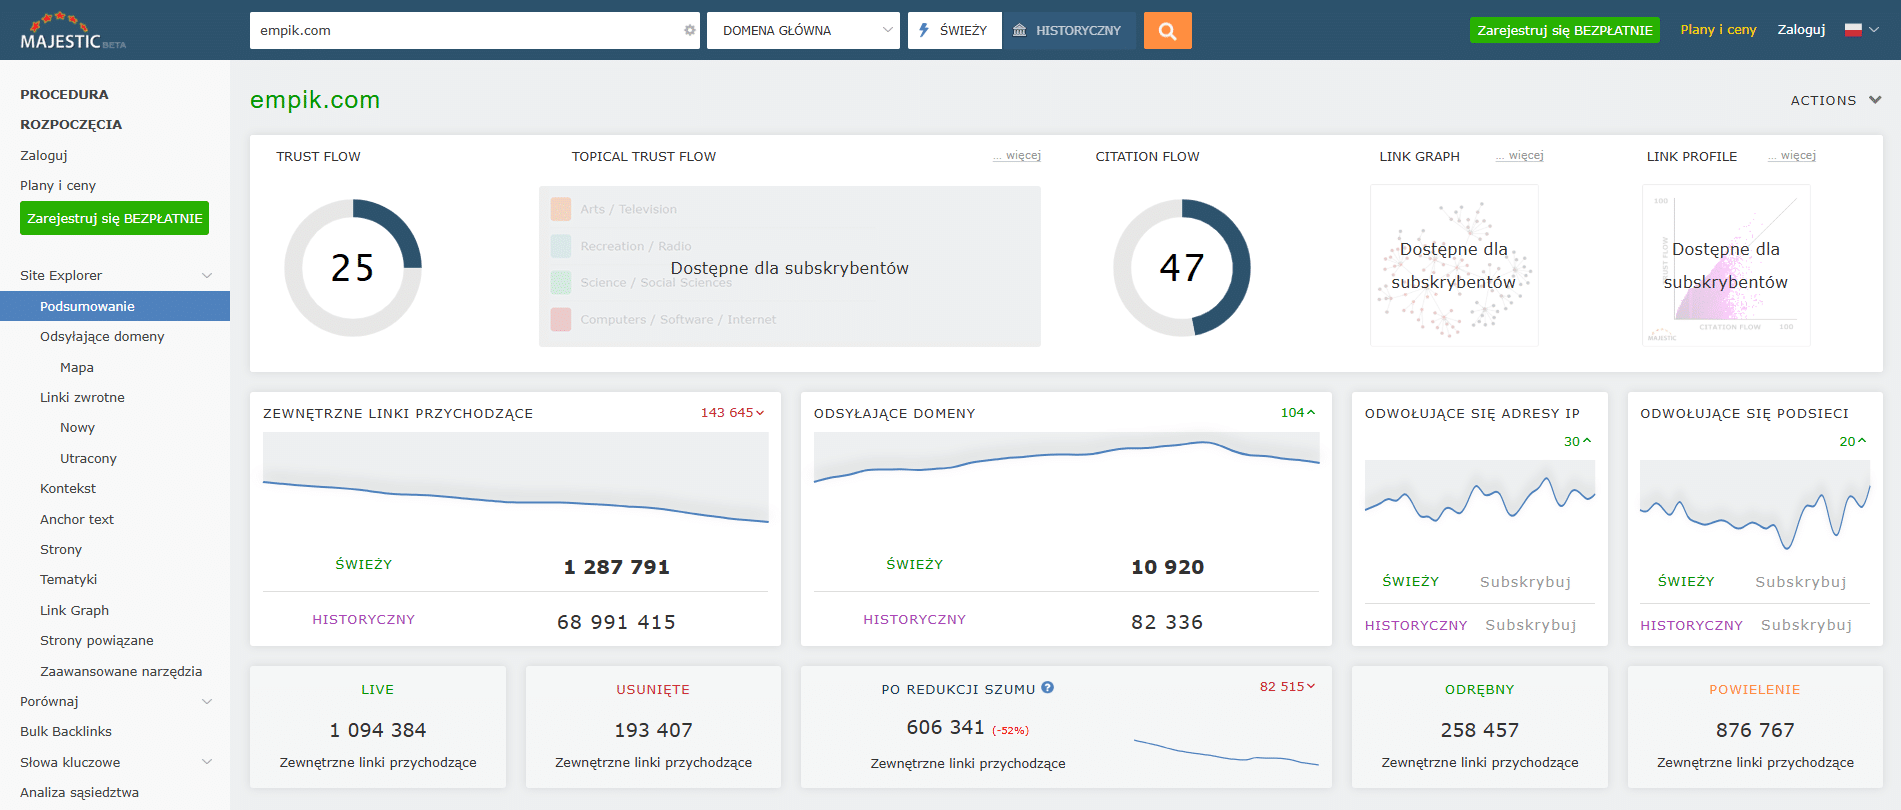Viewport: 1901px width, 810px height.
Task: Expand the language selector chevron
Action: coord(1874,30)
